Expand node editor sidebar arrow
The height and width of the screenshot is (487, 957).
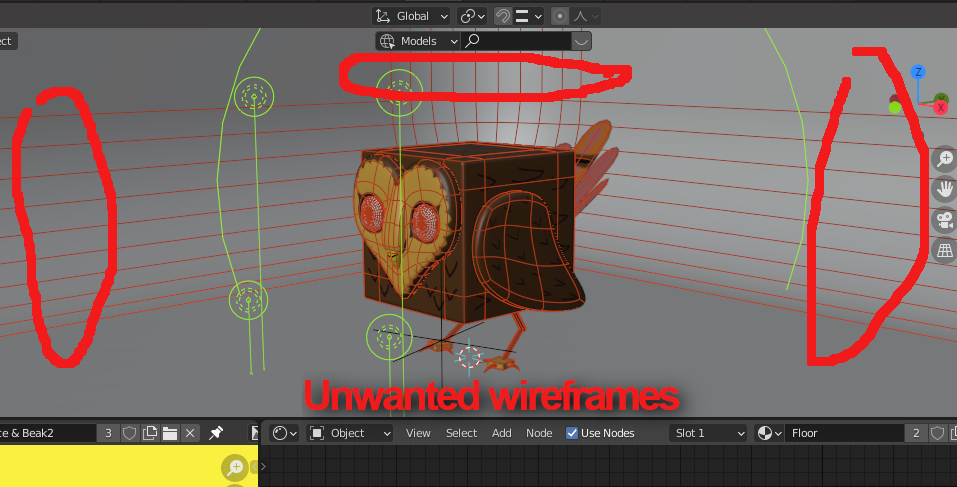263,467
